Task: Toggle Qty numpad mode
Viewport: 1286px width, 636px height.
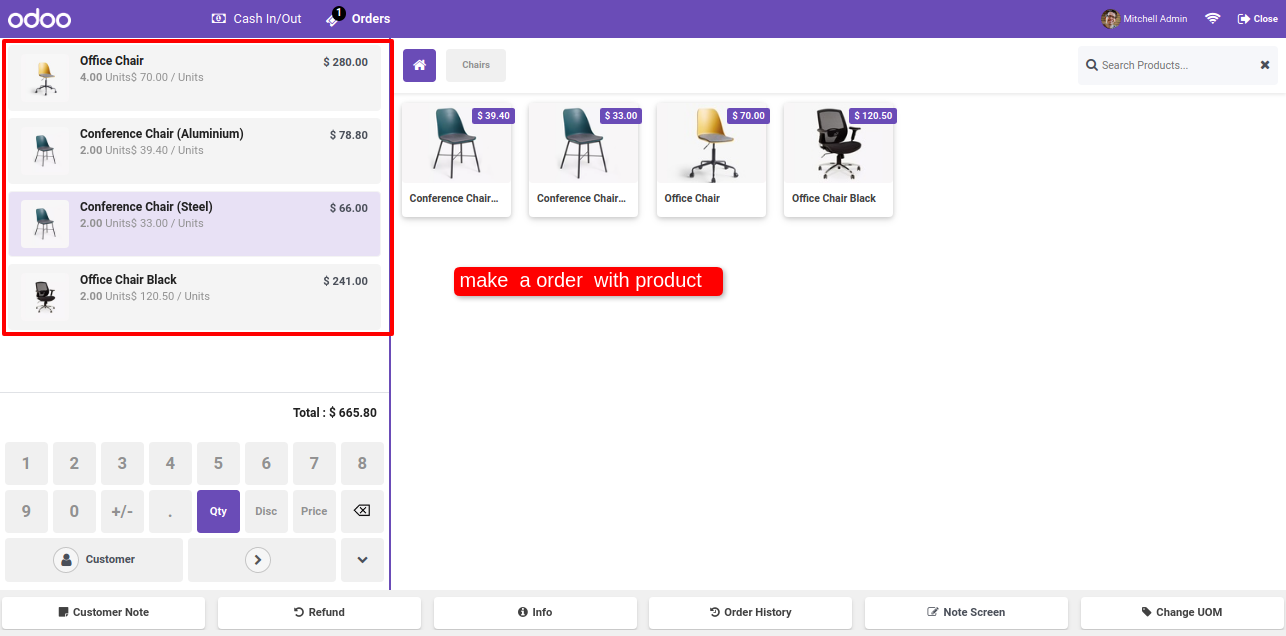Action: (218, 511)
